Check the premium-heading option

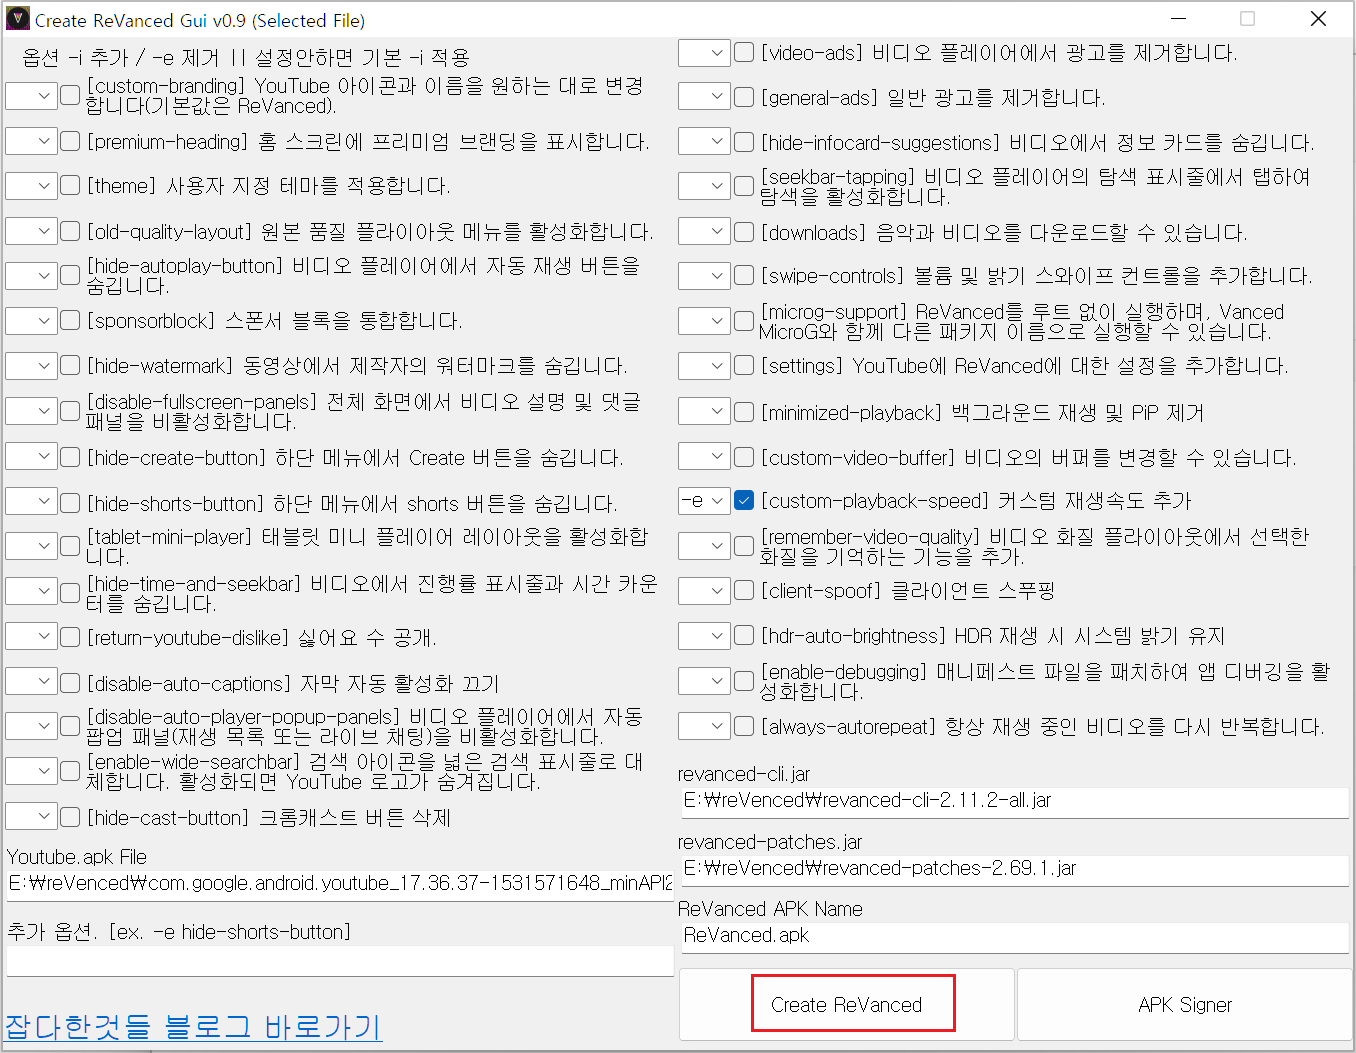[70, 141]
